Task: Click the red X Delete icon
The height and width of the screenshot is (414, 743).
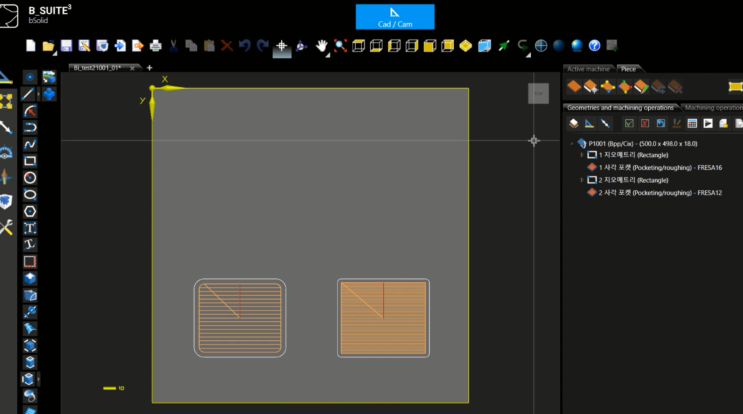Action: (x=227, y=45)
